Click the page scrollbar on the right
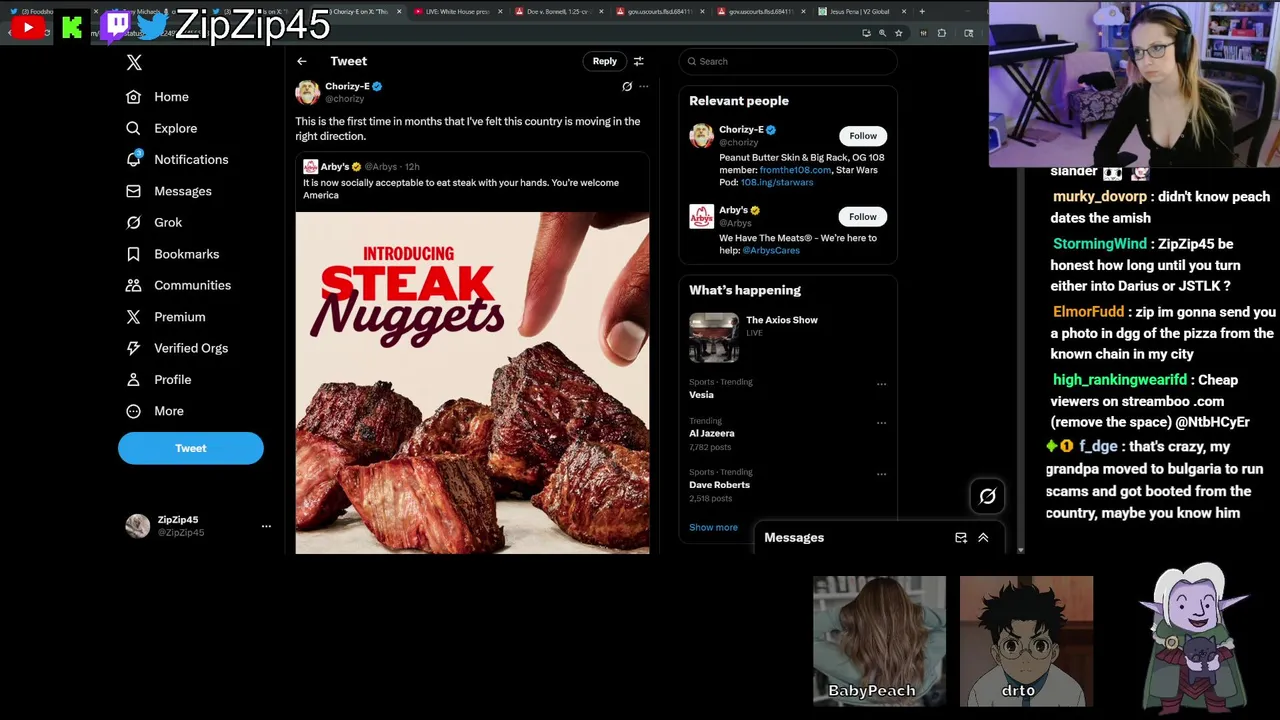 click(1020, 300)
